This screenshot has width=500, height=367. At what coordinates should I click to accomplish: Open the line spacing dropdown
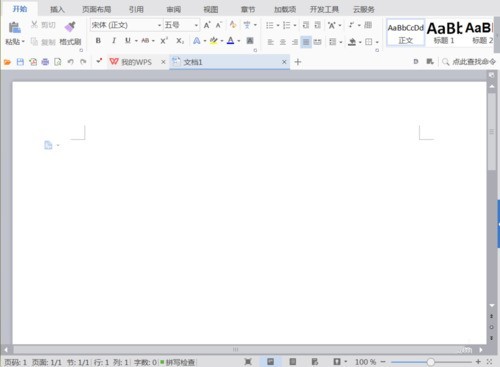(x=335, y=42)
